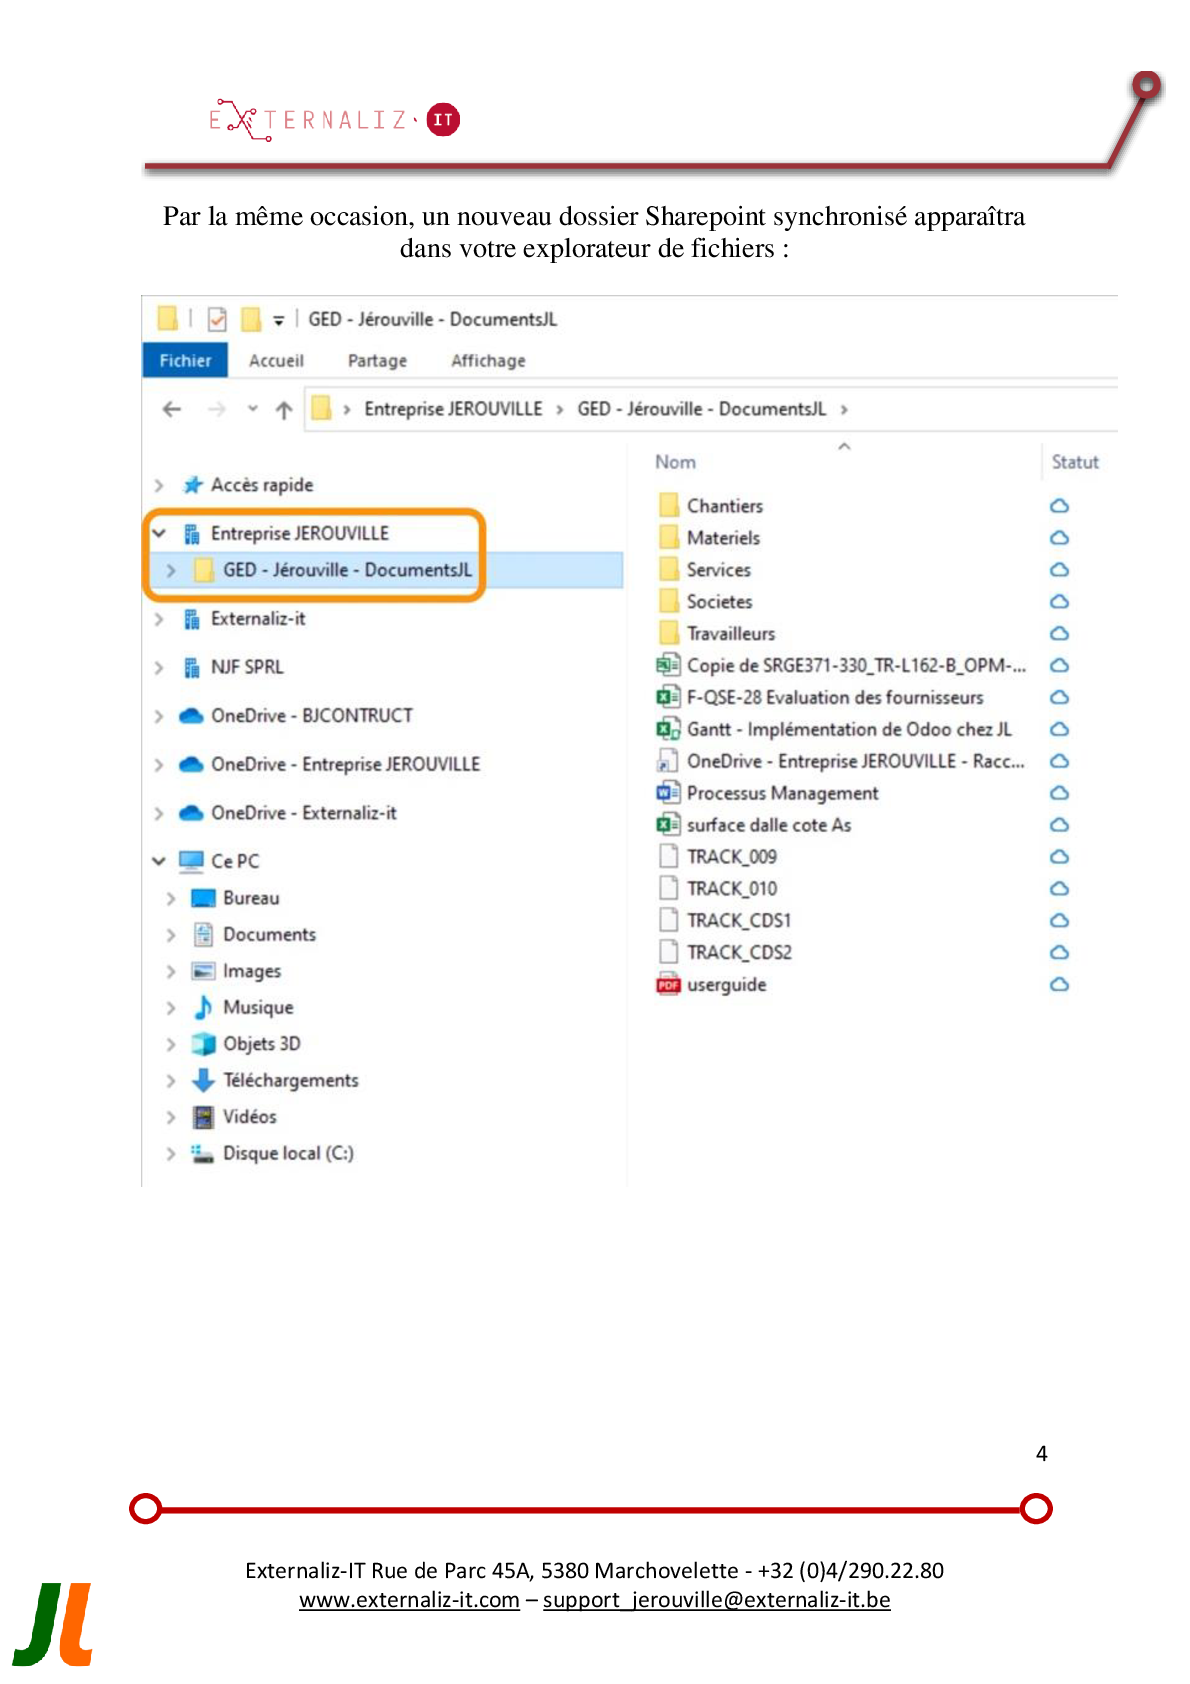The width and height of the screenshot is (1190, 1684).
Task: Click the OneDrive - Entreprise JEROUVILLE shortcut file
Action: 856,762
